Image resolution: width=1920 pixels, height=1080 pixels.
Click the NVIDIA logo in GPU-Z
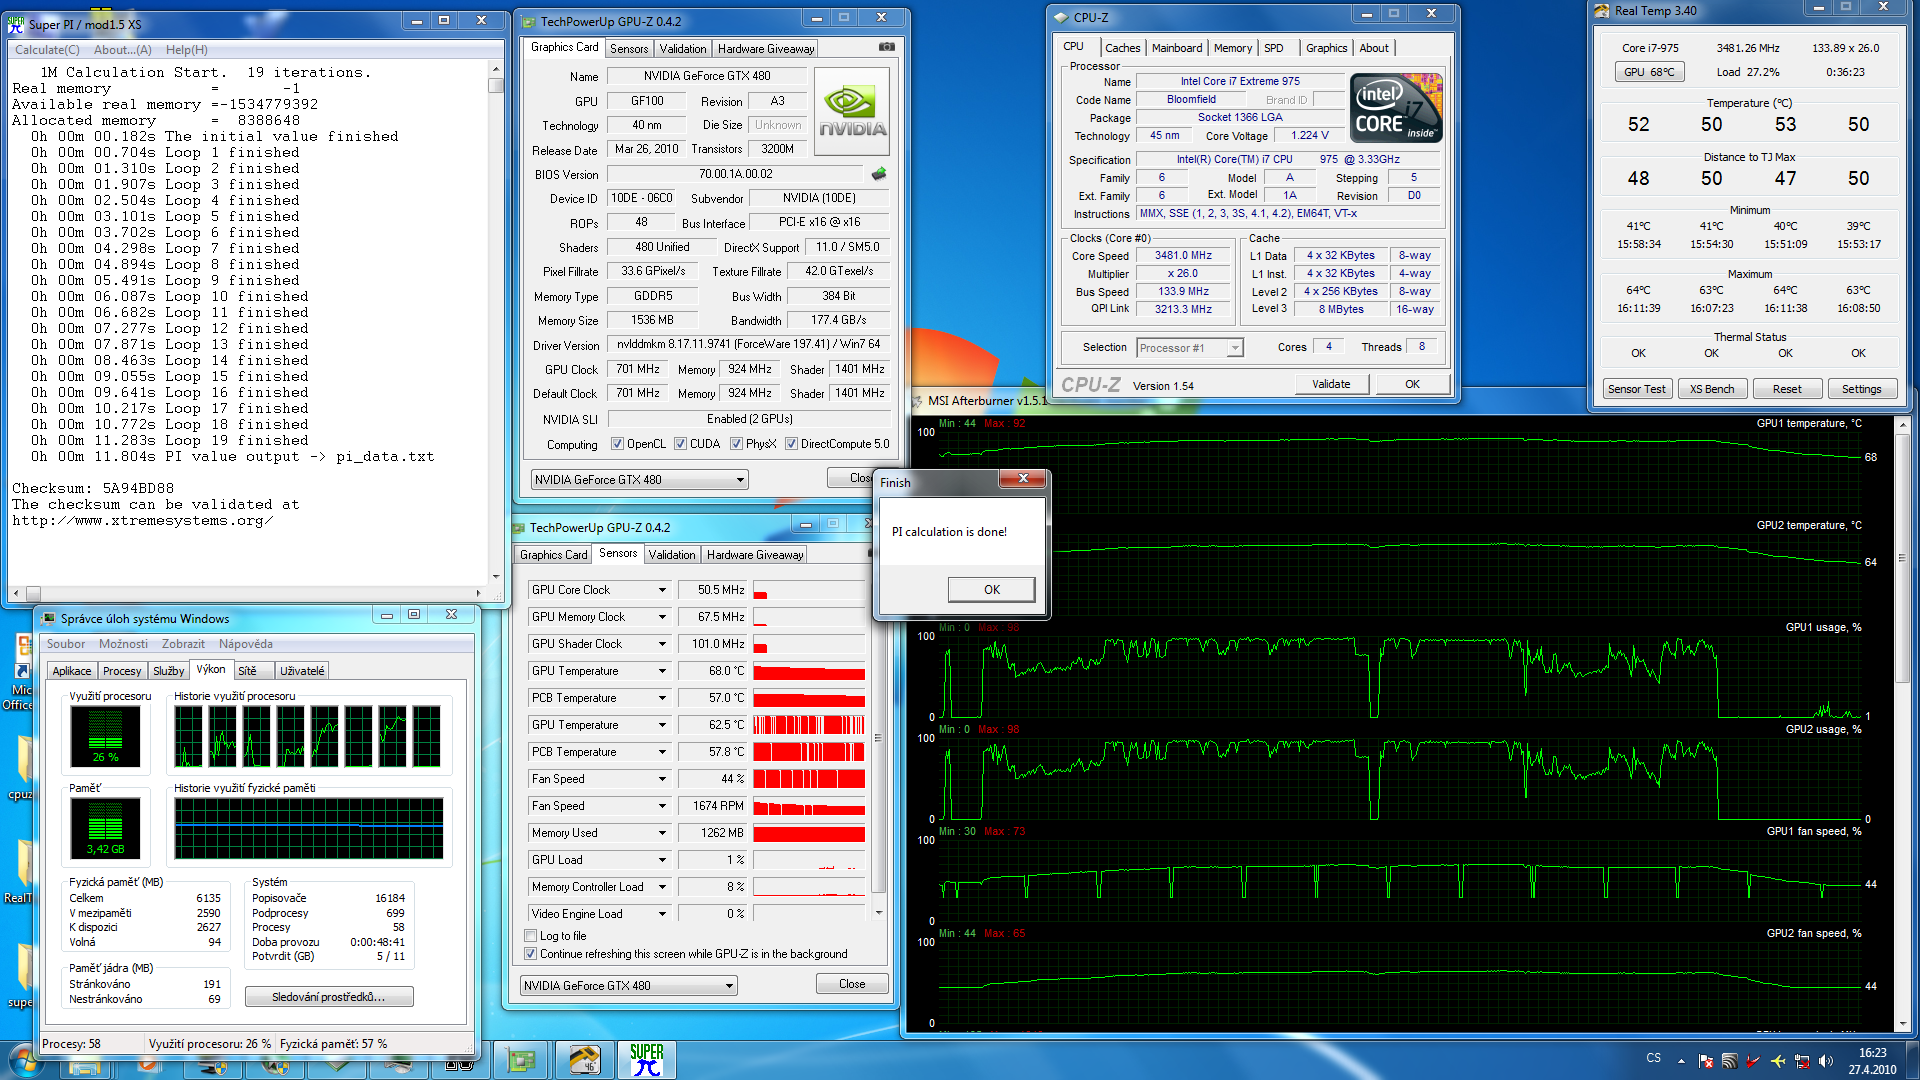click(x=852, y=112)
